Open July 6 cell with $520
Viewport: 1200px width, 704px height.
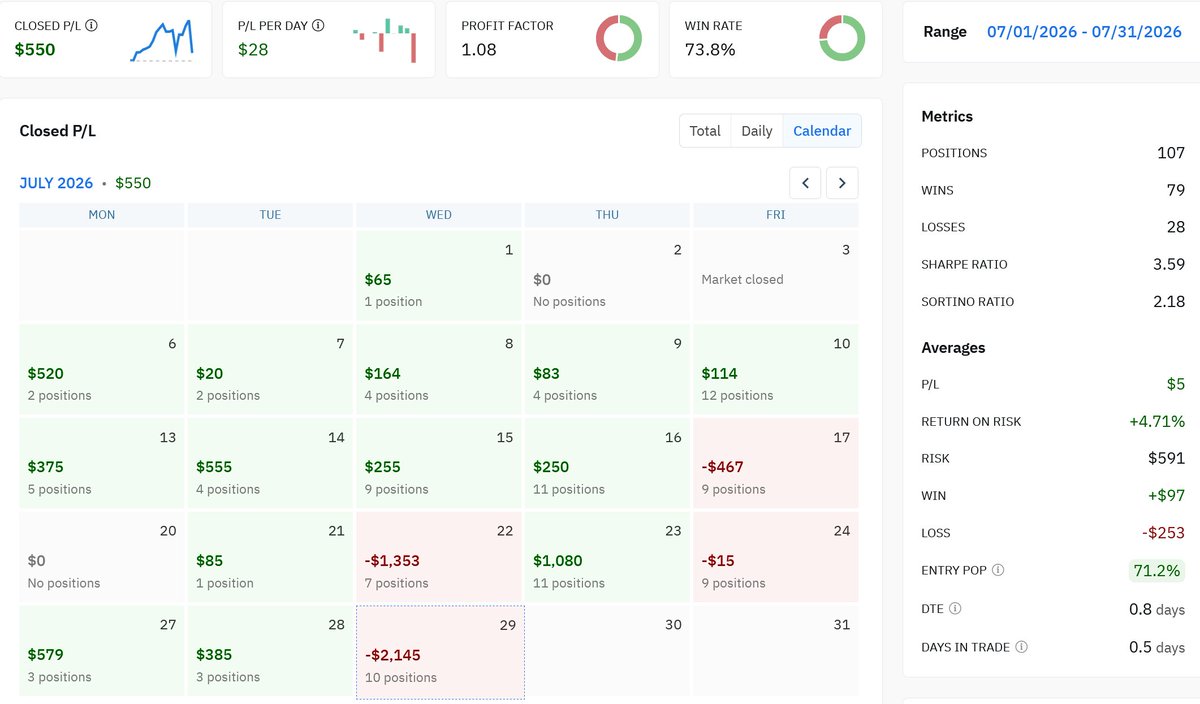[102, 369]
